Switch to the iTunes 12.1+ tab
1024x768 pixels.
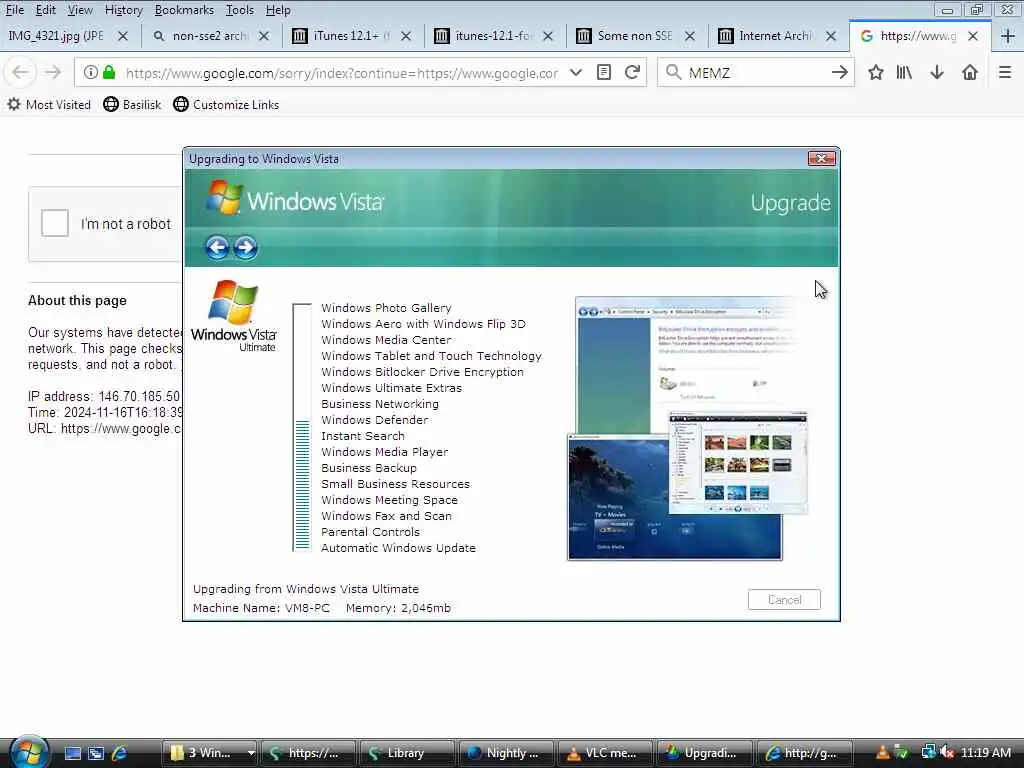pos(353,36)
